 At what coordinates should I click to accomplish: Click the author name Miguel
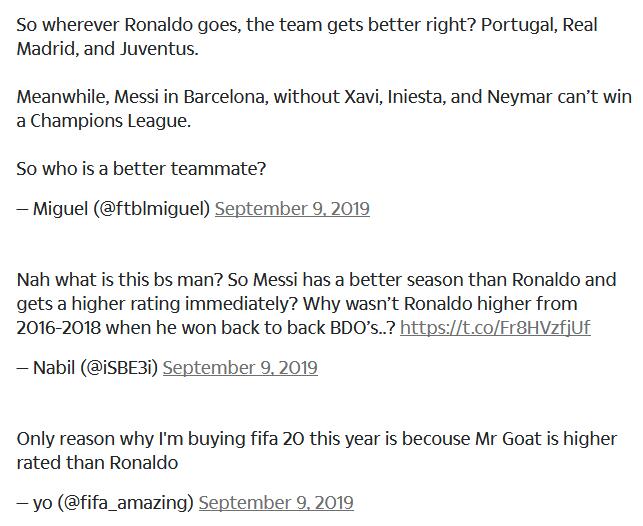click(x=60, y=209)
